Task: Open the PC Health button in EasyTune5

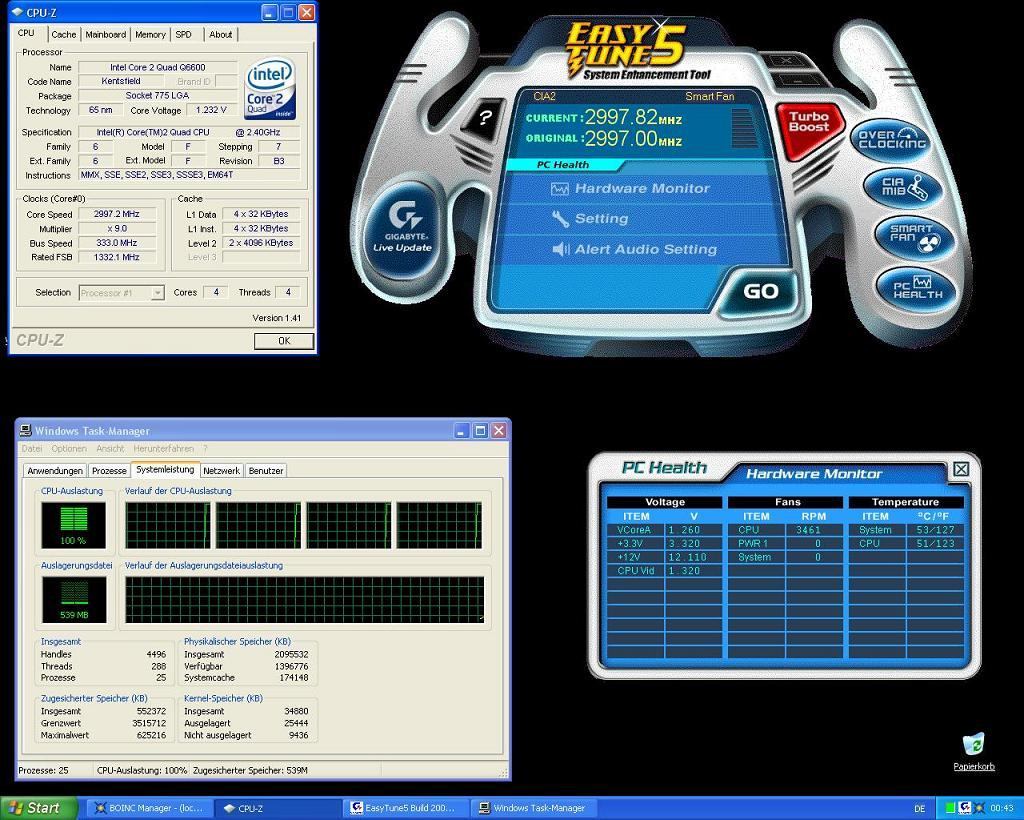Action: pos(917,288)
